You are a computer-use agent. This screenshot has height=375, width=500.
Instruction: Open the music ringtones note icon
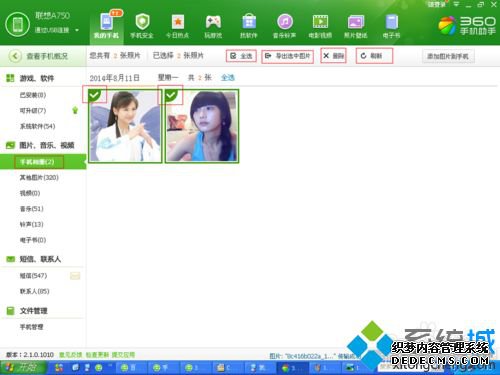coord(285,22)
